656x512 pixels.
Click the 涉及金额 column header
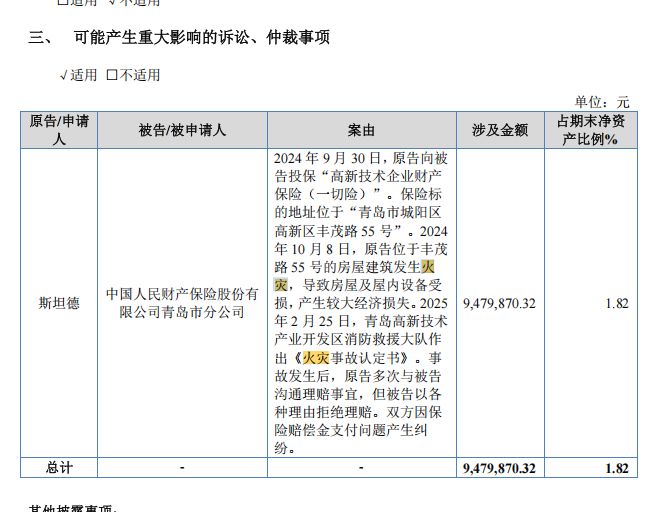[500, 130]
